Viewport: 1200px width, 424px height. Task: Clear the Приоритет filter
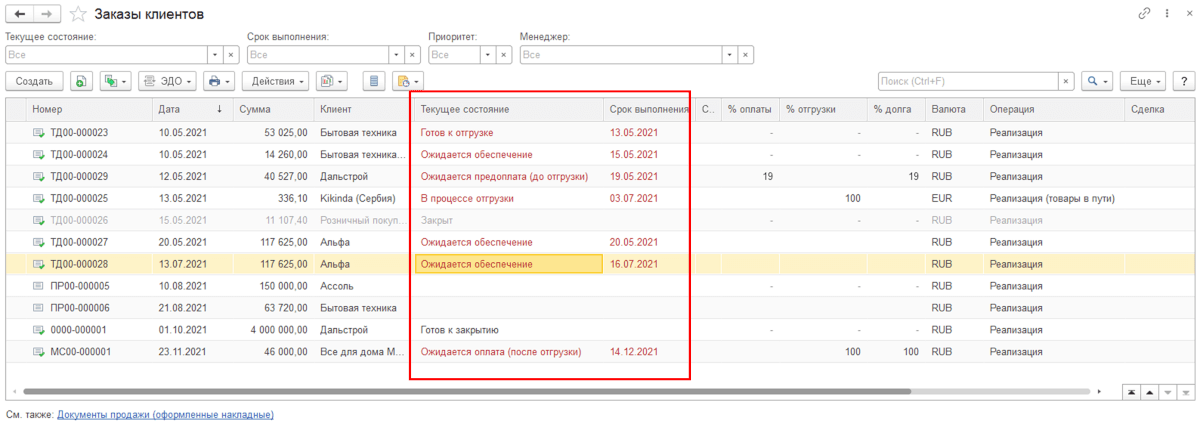[503, 54]
